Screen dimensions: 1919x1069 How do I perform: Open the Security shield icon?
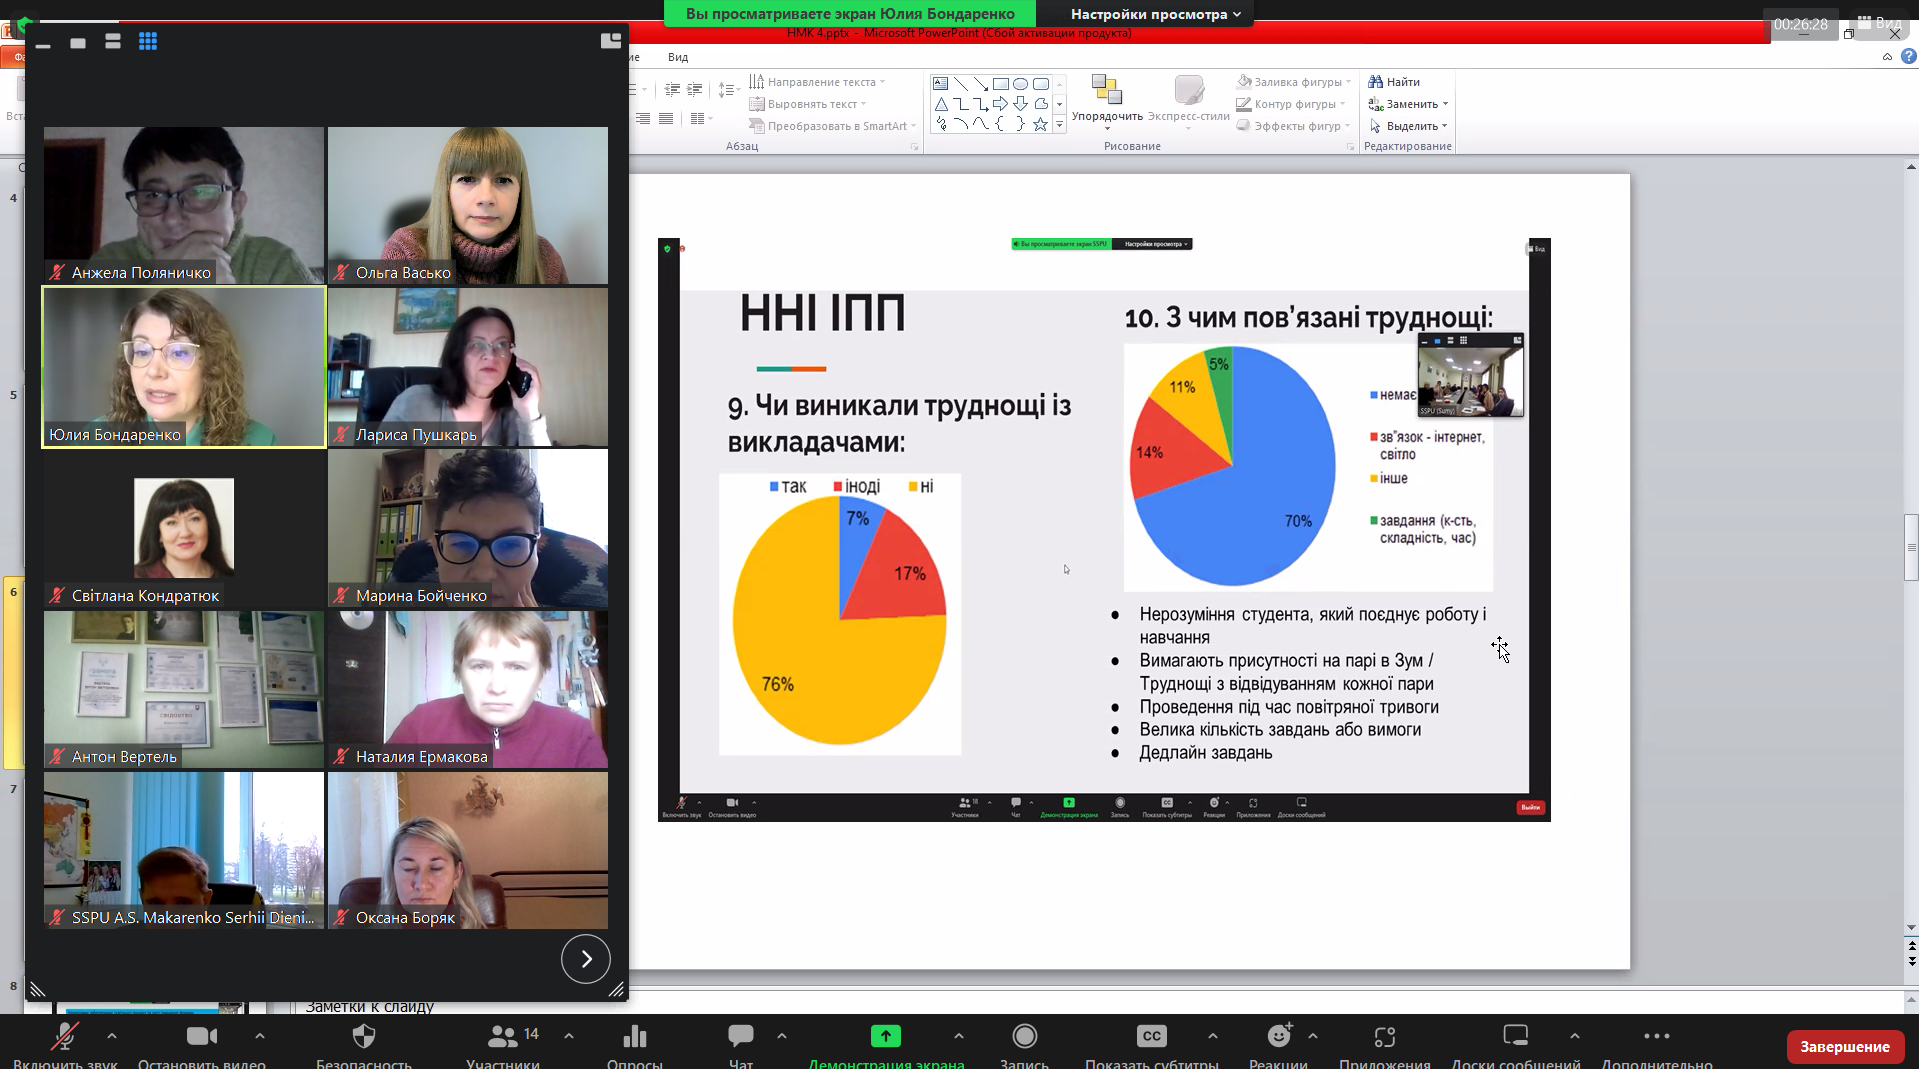click(x=364, y=1036)
